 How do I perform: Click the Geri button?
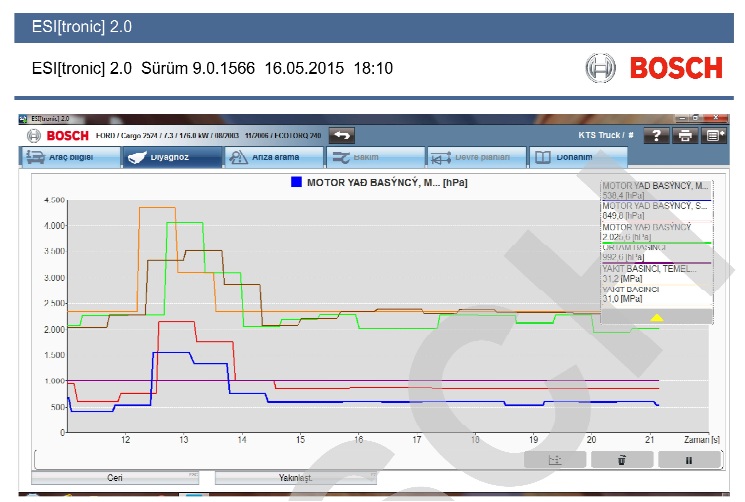tap(115, 478)
